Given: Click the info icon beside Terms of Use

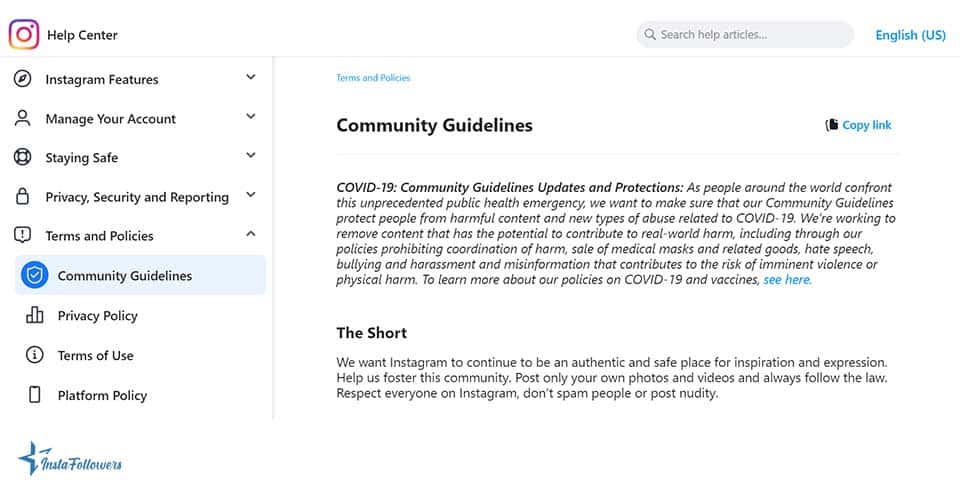Looking at the screenshot, I should (35, 355).
